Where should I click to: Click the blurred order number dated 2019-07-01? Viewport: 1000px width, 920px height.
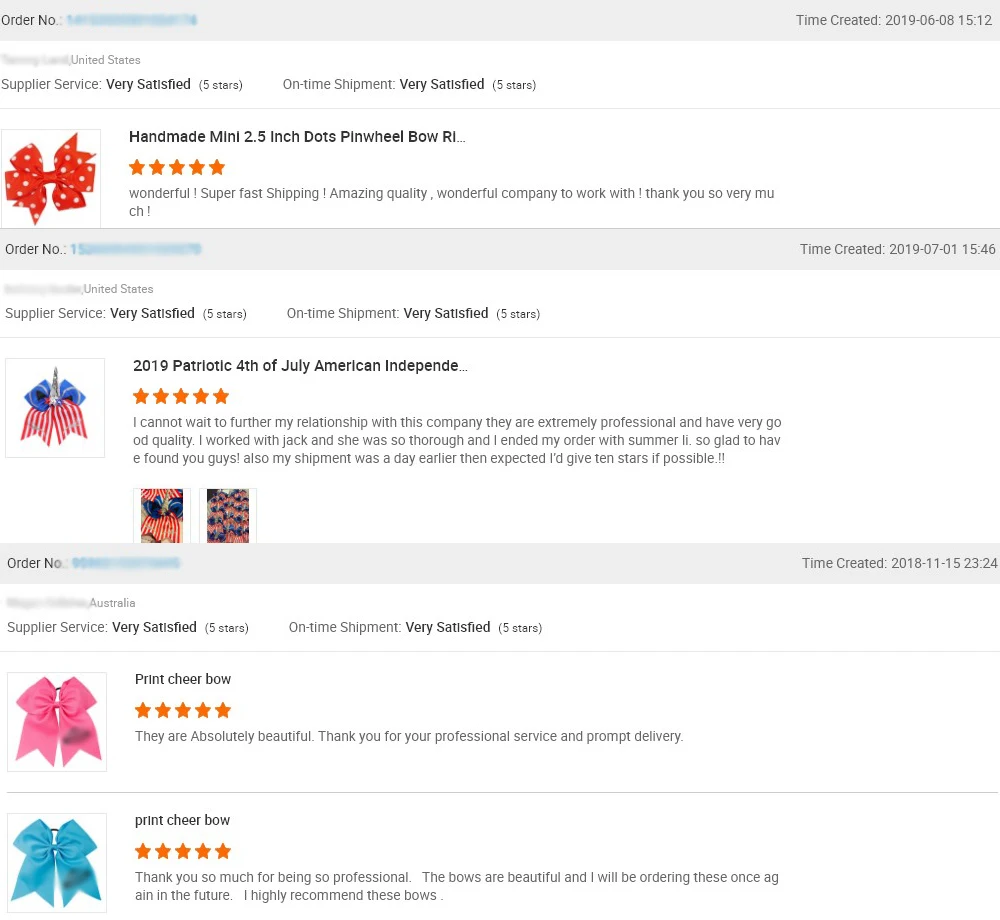coord(135,249)
